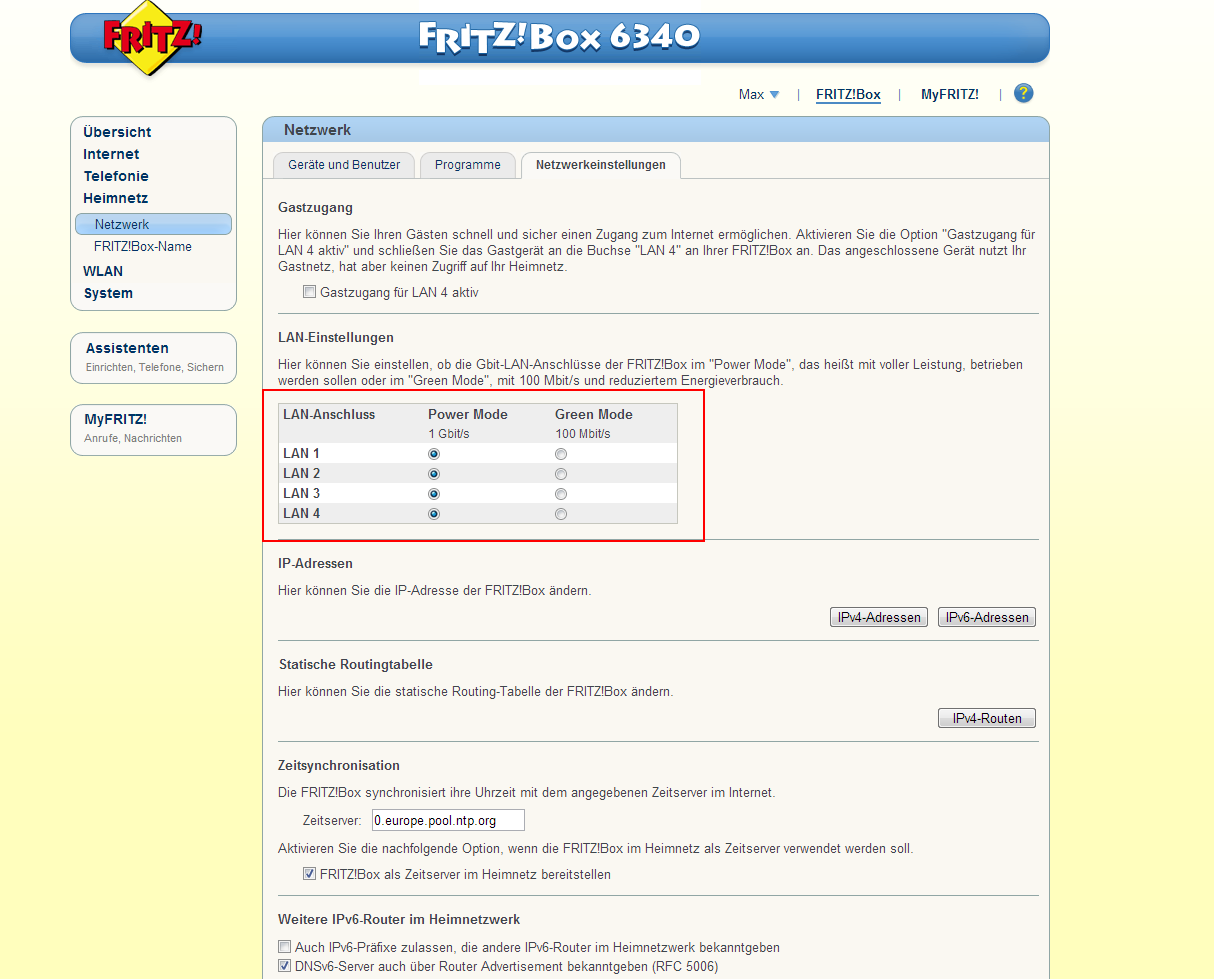Viewport: 1214px width, 979px height.
Task: Click the Green Mode column header
Action: (x=594, y=414)
